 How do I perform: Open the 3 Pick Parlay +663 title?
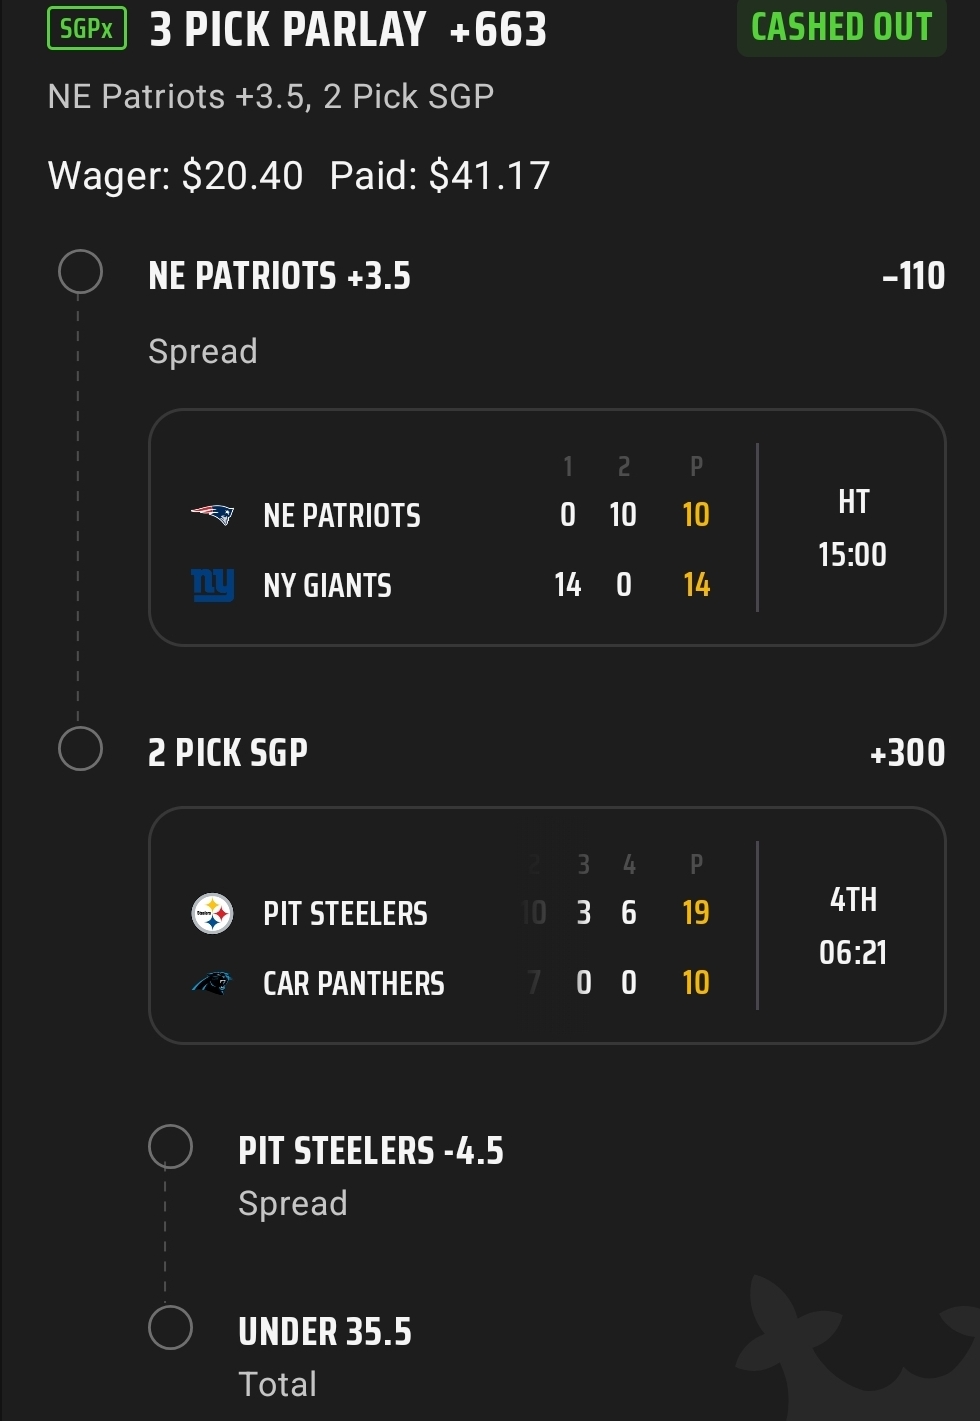click(x=348, y=30)
